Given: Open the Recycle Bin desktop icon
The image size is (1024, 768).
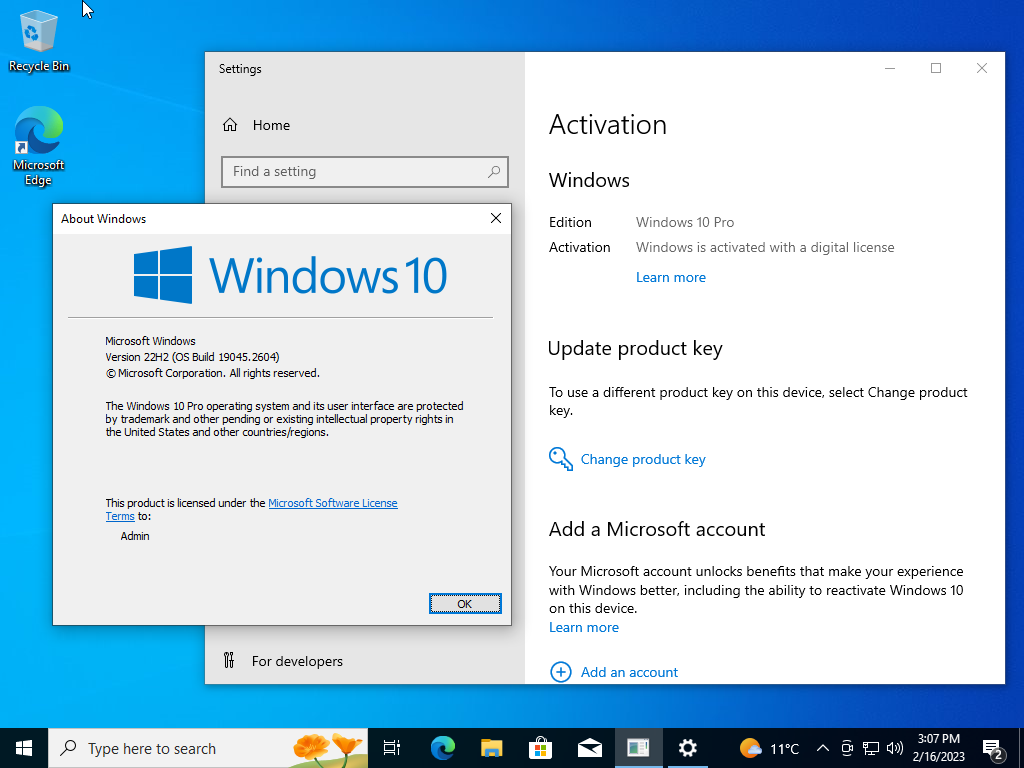Looking at the screenshot, I should coord(39,42).
